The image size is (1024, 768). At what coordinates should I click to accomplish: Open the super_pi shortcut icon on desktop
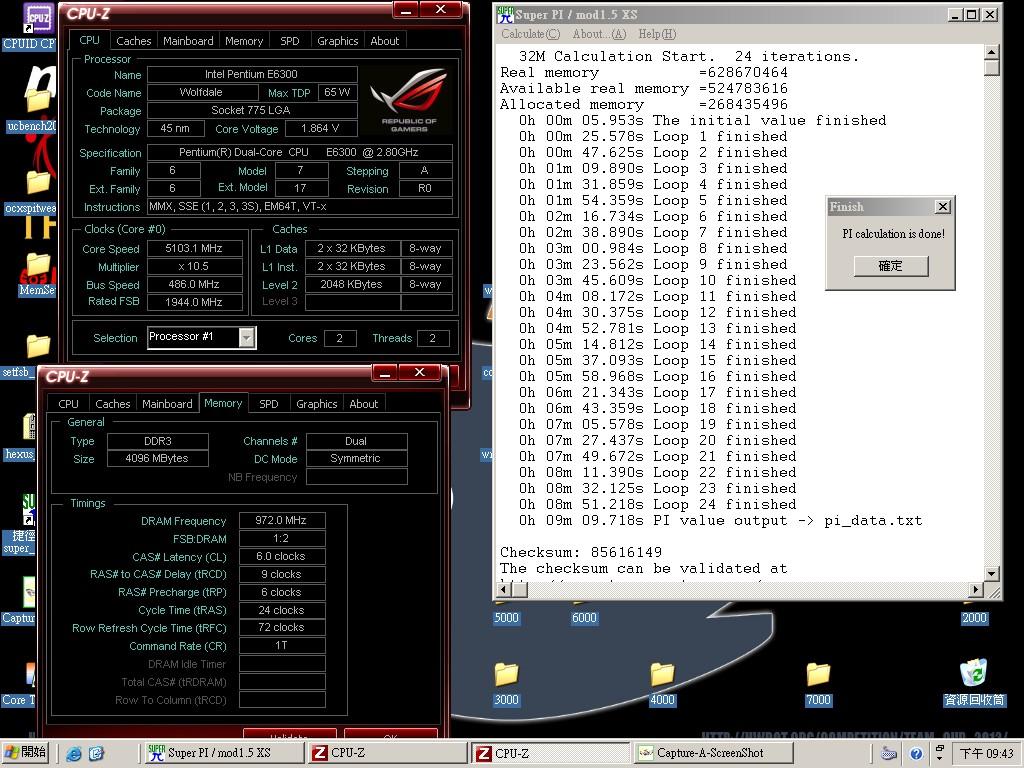click(29, 510)
